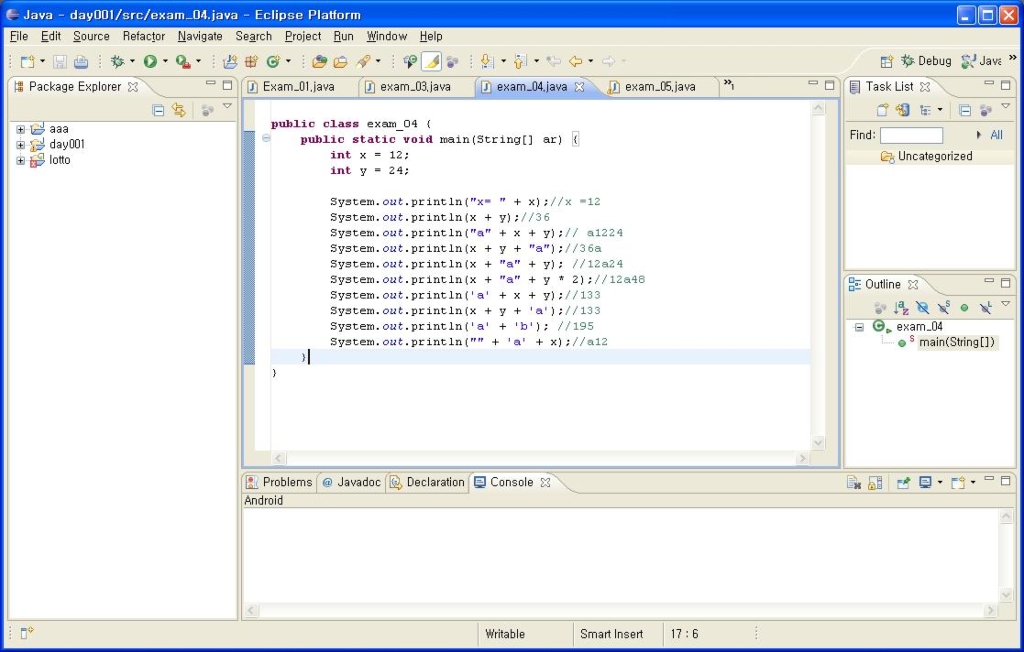Click the Open Type toolbar icon
Screen dimensions: 1024x652
[x=319, y=61]
